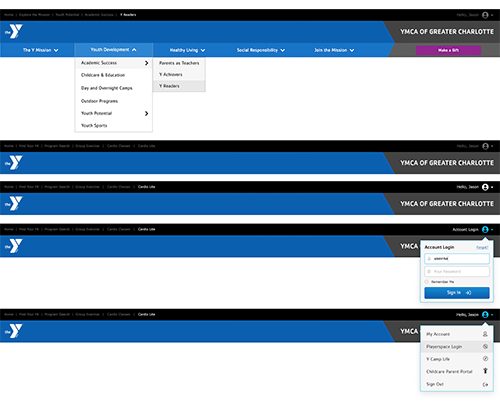
Task: Click the arrow icon on the Sign In button
Action: [x=468, y=293]
